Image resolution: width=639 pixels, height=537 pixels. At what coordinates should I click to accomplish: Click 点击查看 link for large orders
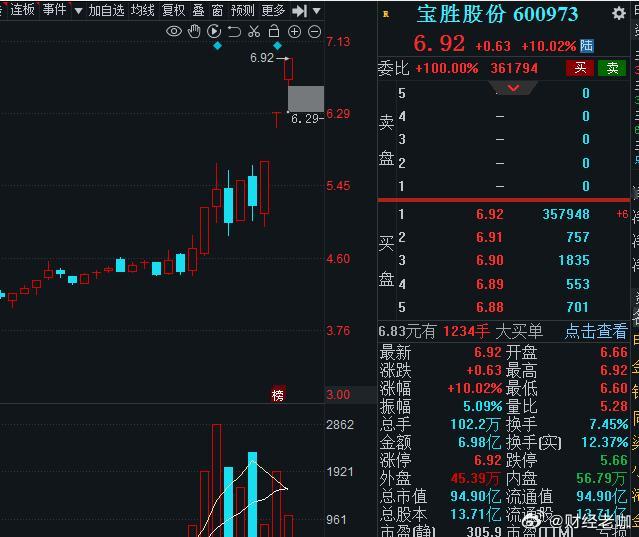pyautogui.click(x=596, y=331)
